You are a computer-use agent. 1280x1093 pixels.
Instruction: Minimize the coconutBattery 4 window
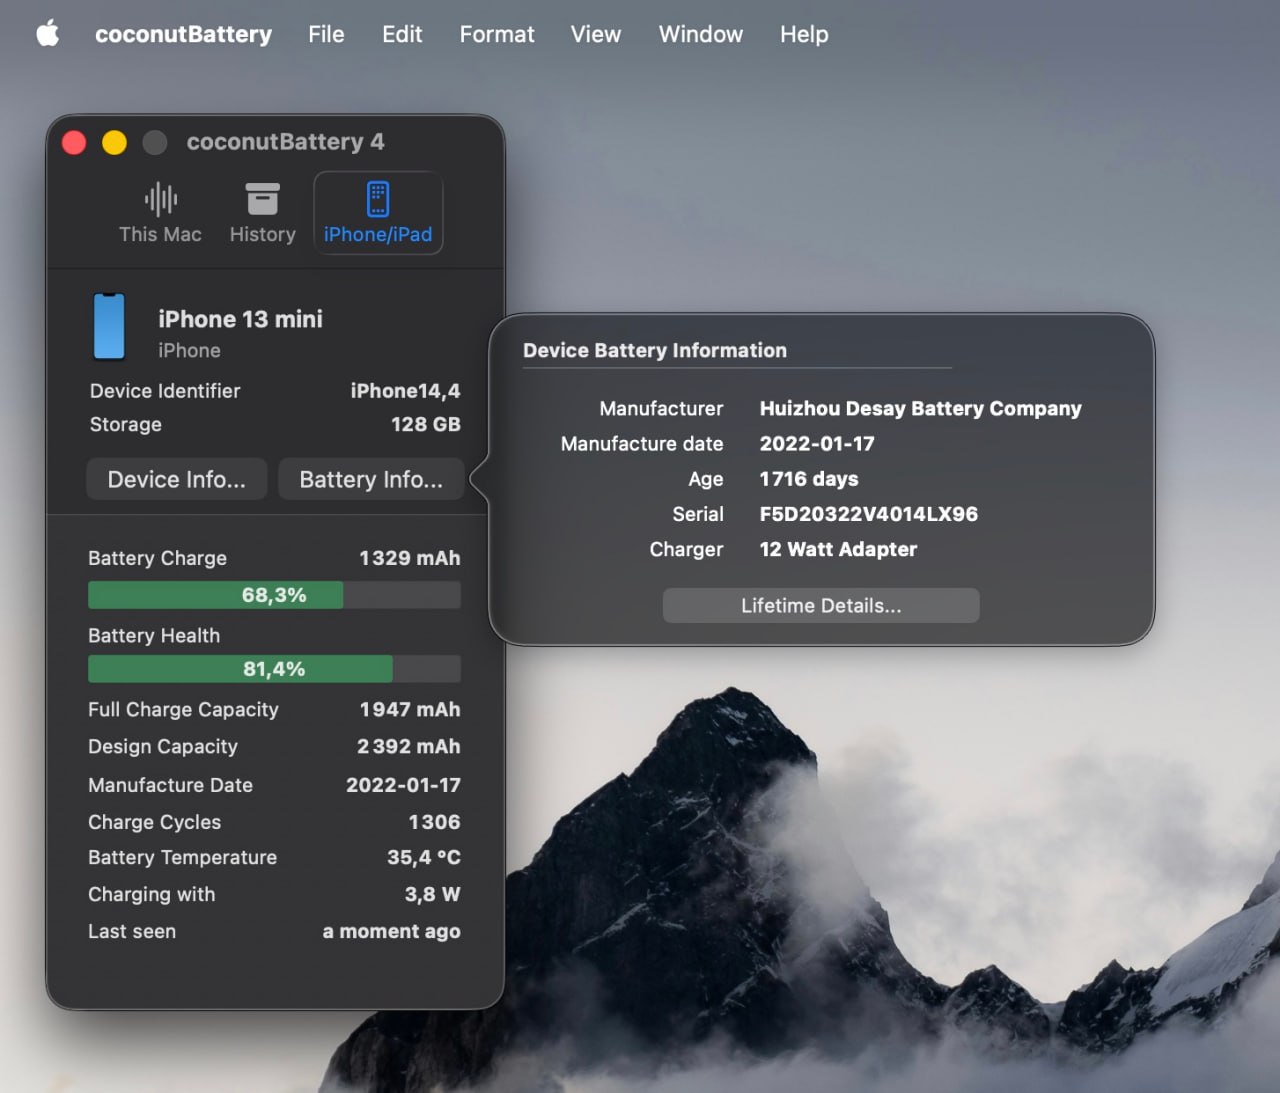(114, 143)
